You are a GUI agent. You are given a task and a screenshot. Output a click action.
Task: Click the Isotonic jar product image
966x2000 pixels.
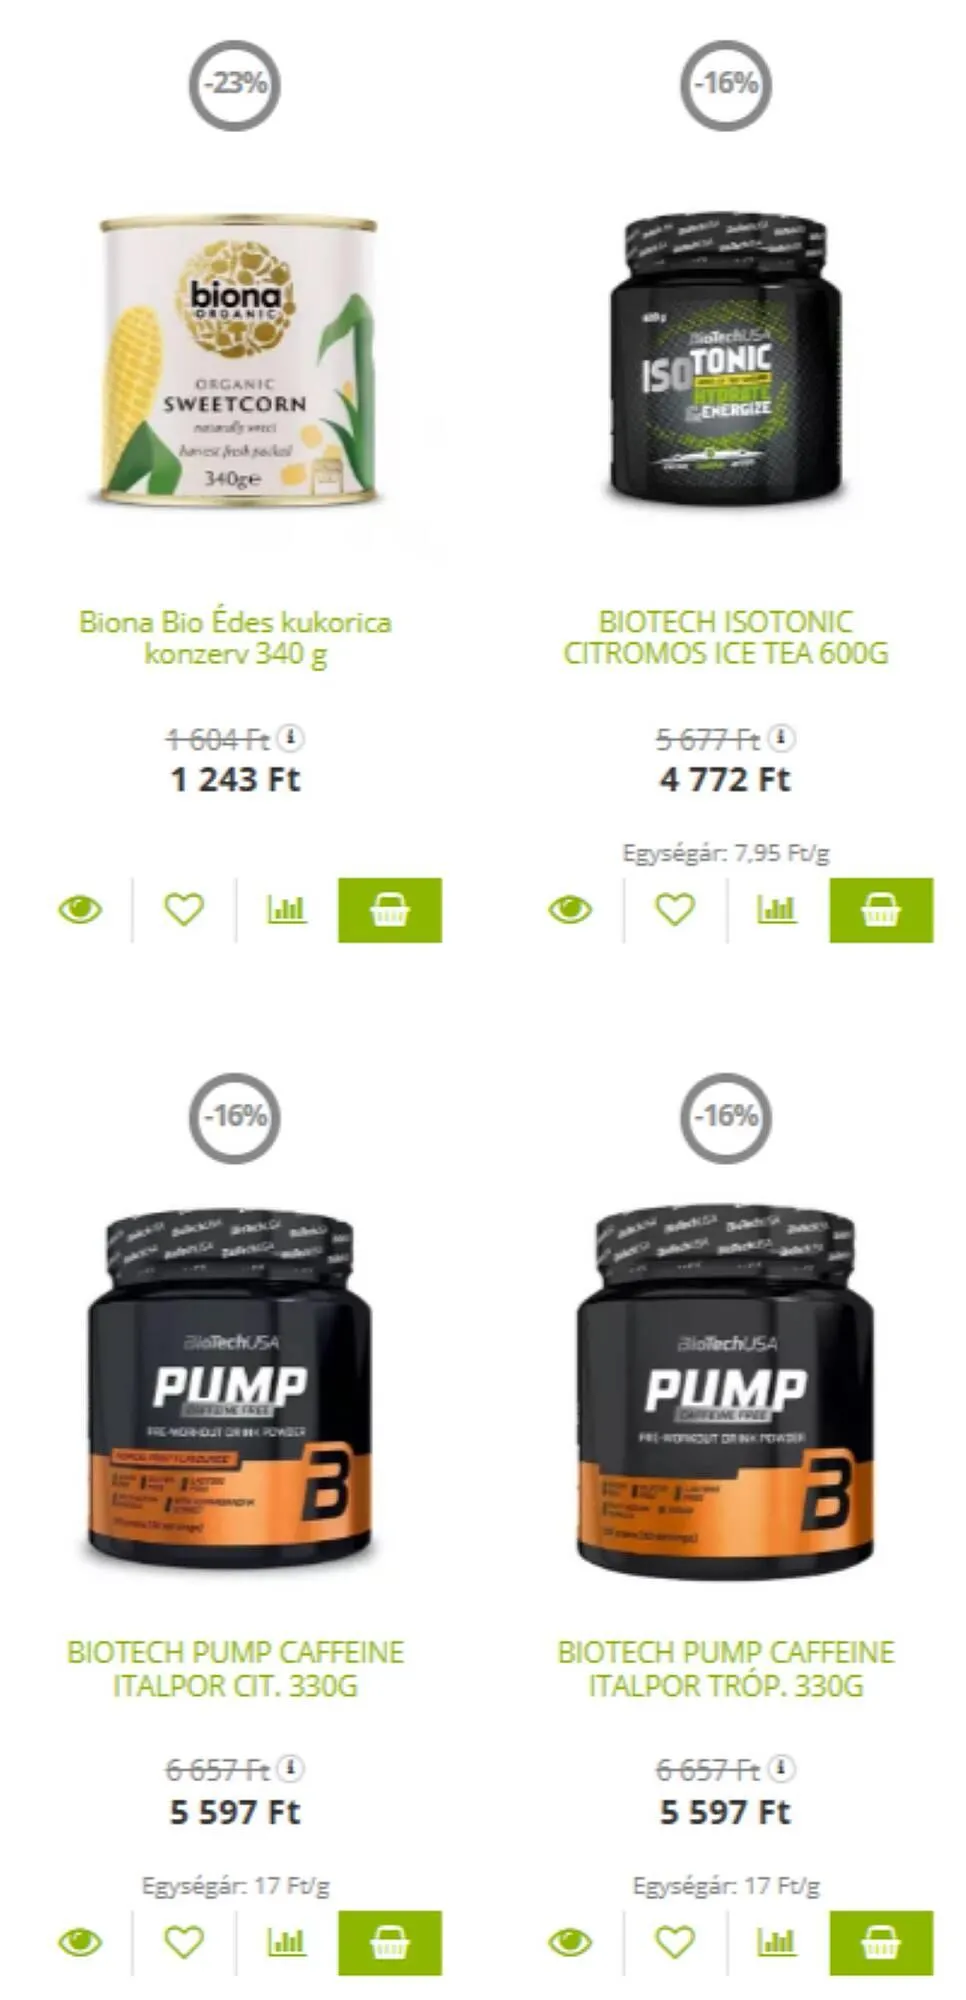point(726,359)
